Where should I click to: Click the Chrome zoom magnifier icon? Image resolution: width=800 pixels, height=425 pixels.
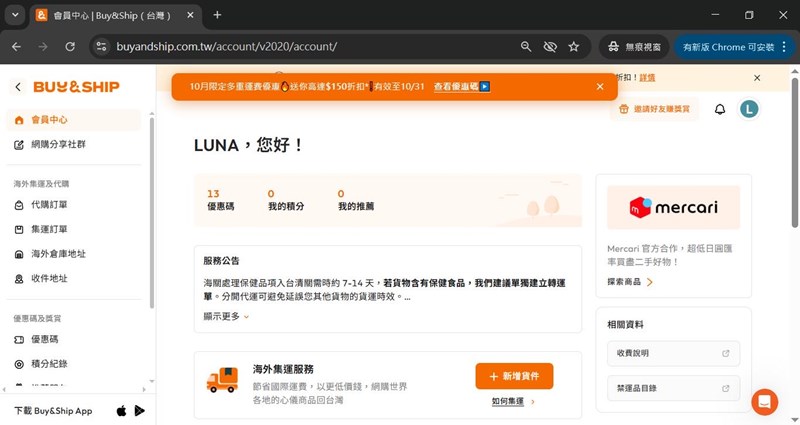[526, 47]
